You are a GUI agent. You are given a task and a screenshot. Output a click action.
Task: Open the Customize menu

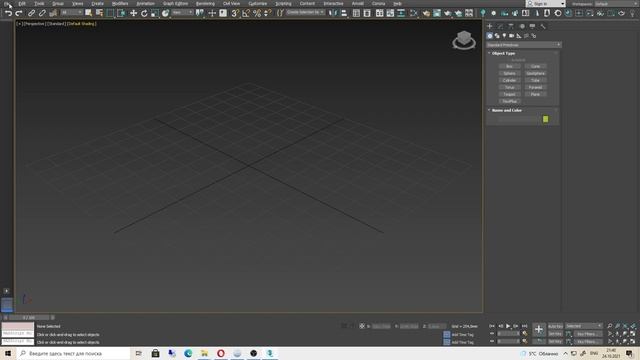click(258, 4)
